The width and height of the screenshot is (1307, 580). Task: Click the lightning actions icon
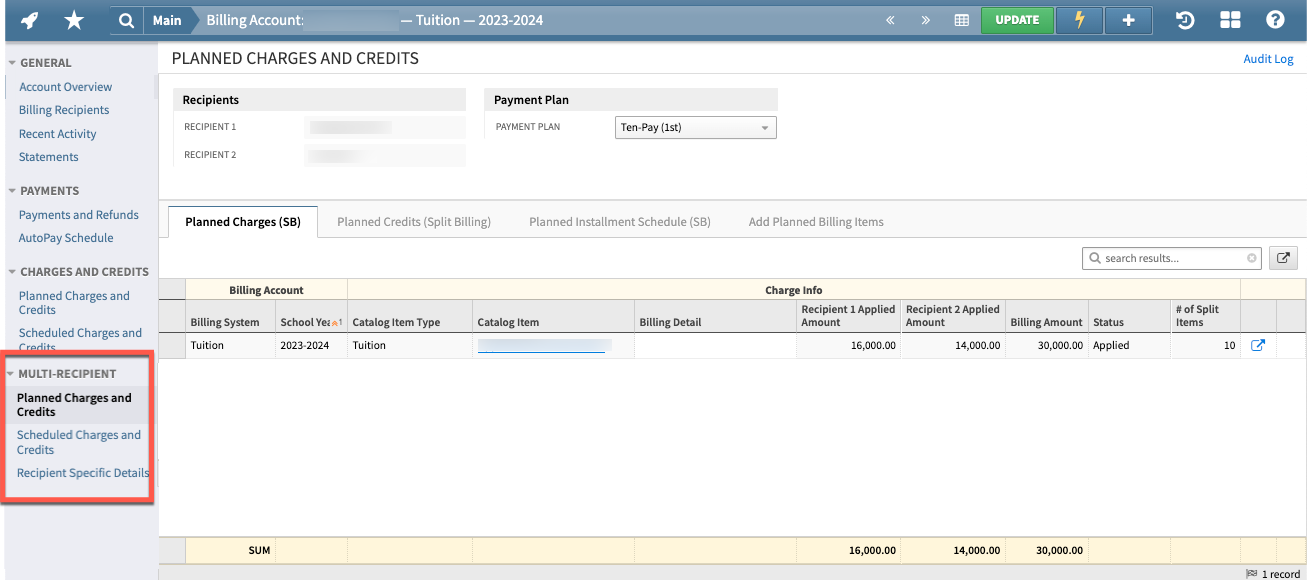click(1078, 20)
